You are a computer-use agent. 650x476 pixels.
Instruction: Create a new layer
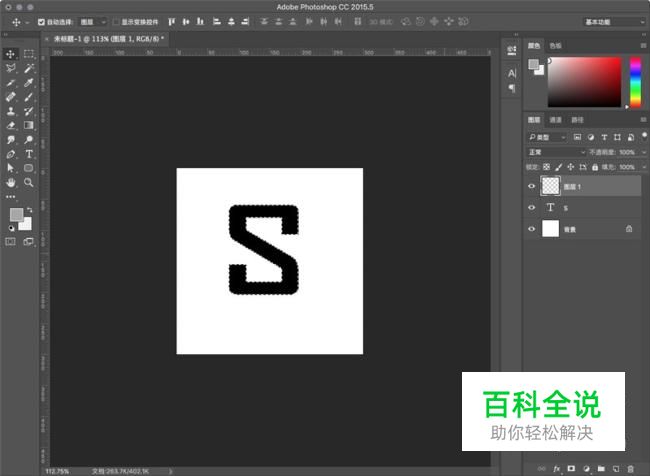click(x=616, y=469)
